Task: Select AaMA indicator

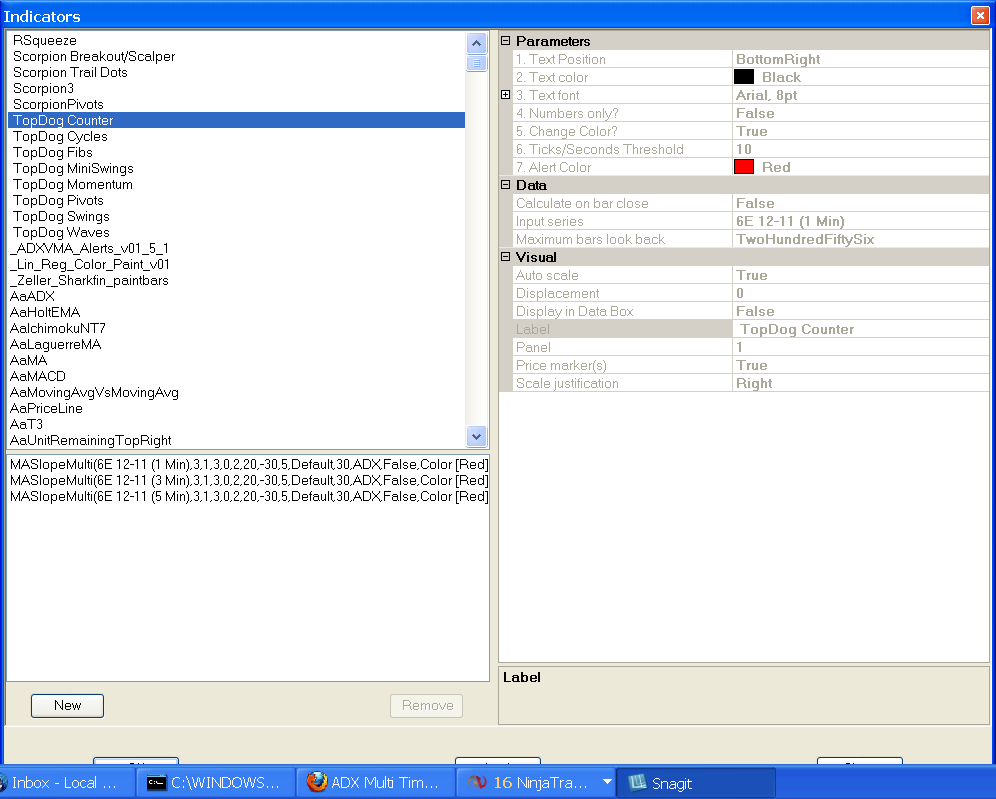Action: coord(236,360)
